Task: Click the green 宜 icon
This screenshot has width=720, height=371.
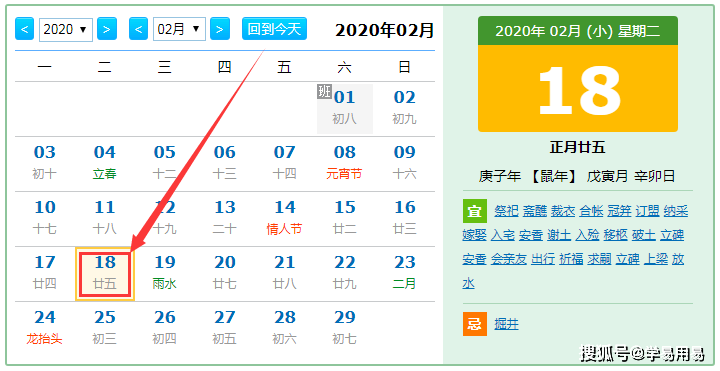Action: click(x=474, y=211)
